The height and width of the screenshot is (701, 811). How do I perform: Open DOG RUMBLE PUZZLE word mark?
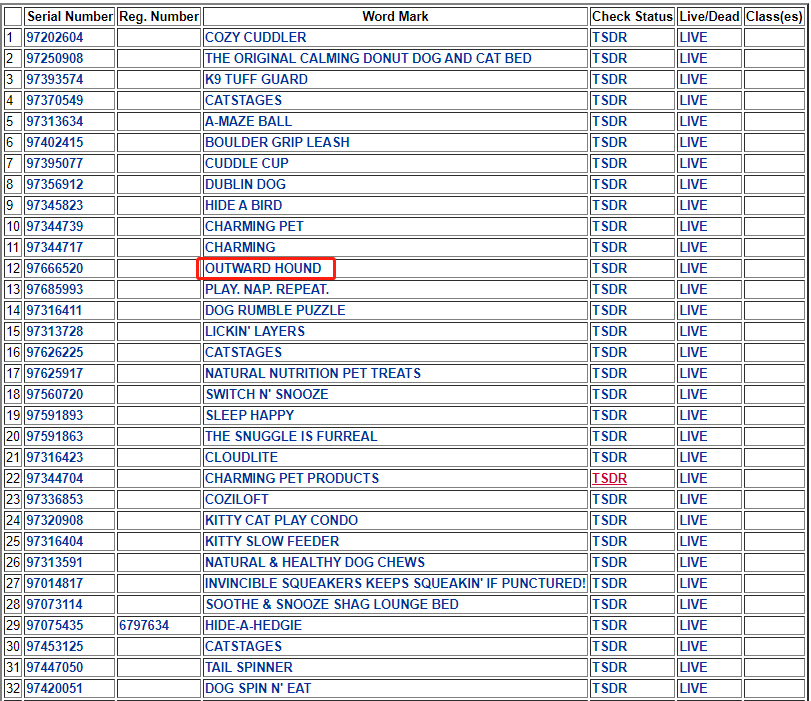tap(275, 310)
